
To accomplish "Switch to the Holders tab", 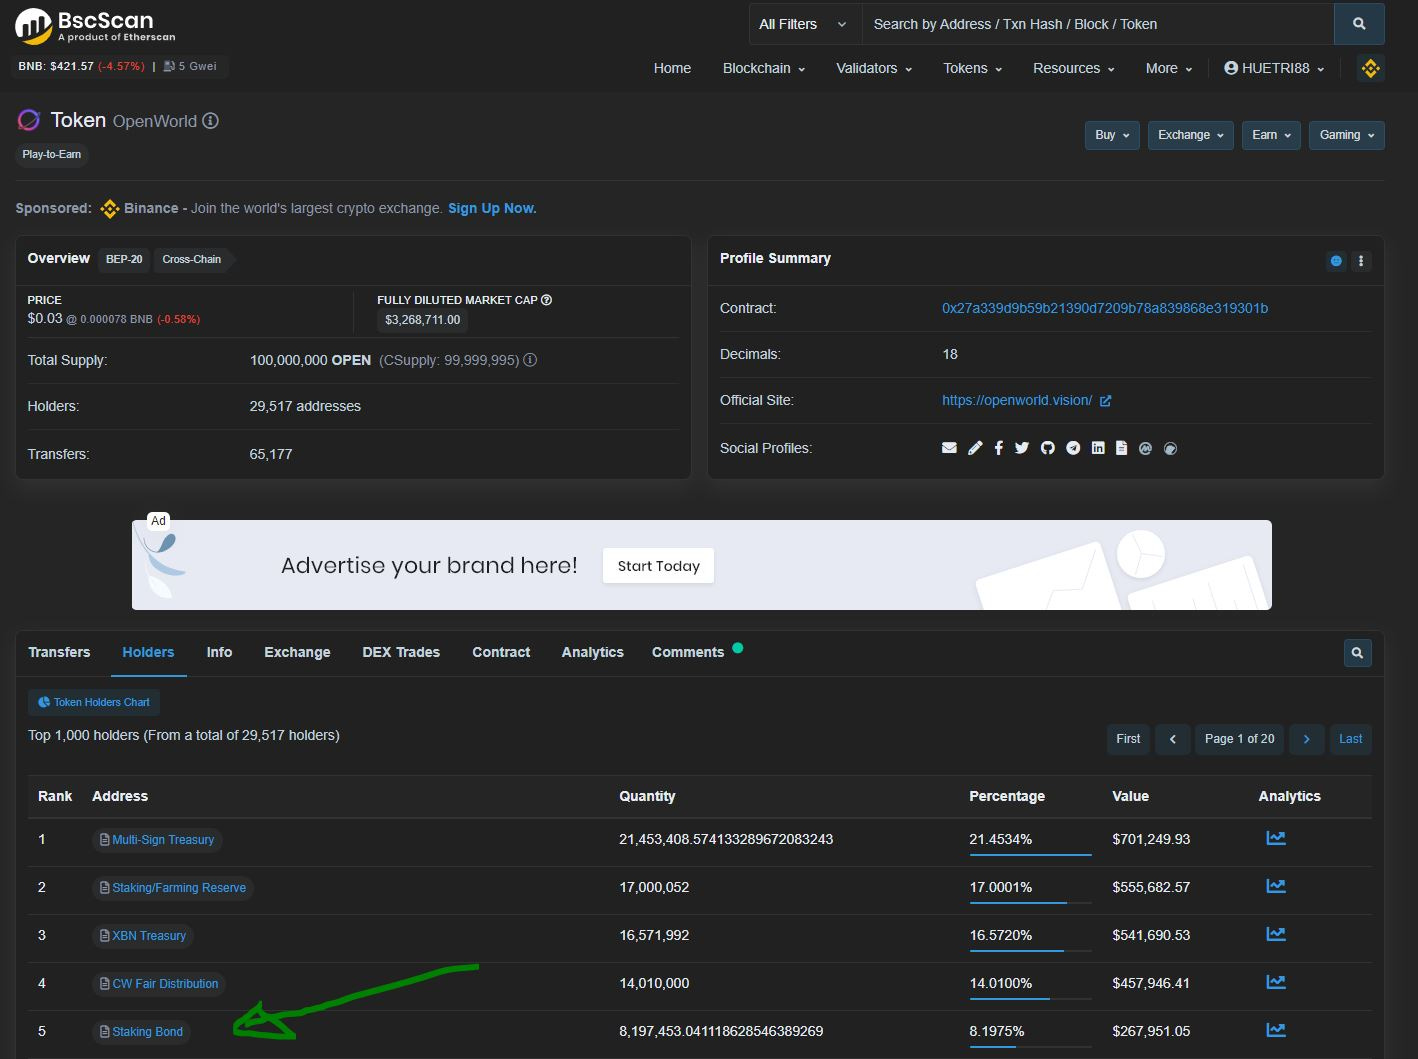I will [x=148, y=652].
